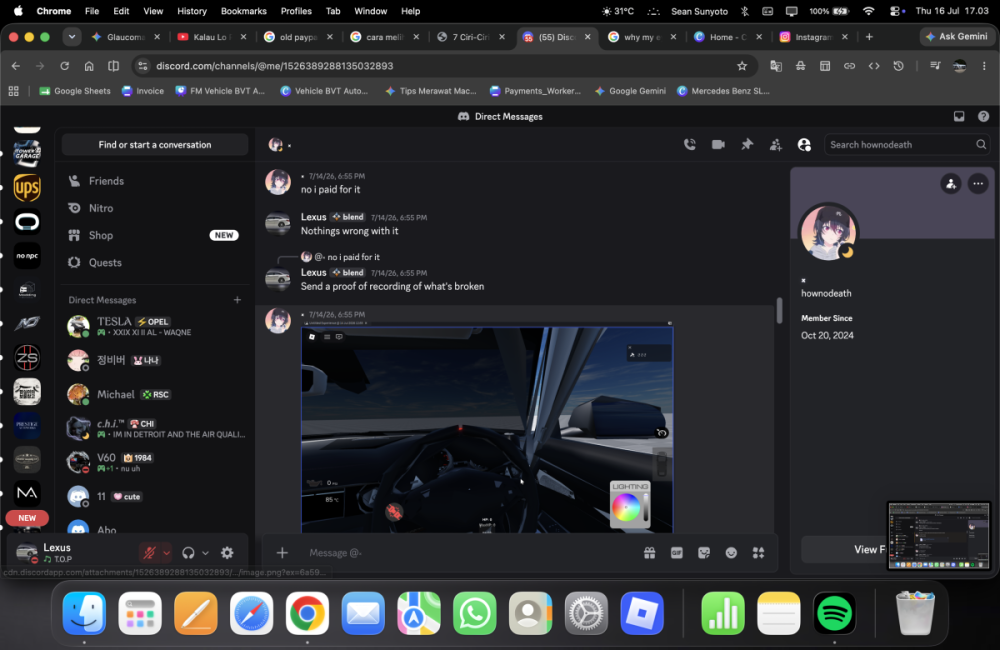Start a voice call in Discord
This screenshot has height=650, width=1000.
tap(689, 145)
